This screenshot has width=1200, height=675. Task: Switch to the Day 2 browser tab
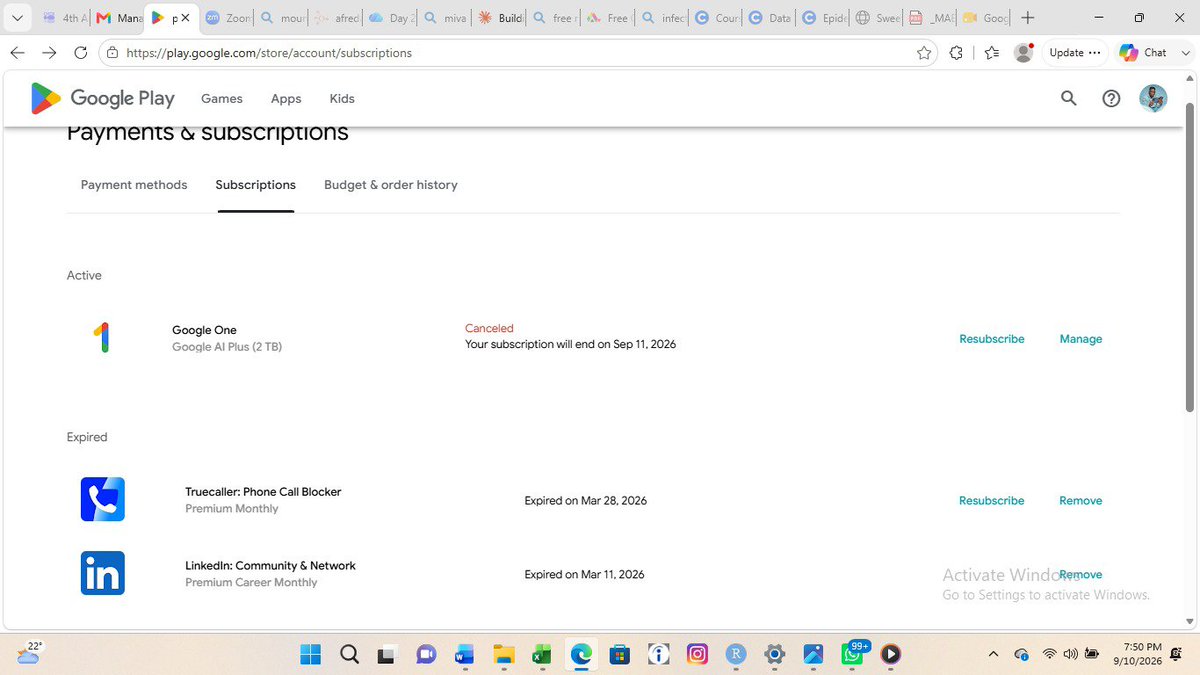[x=391, y=18]
